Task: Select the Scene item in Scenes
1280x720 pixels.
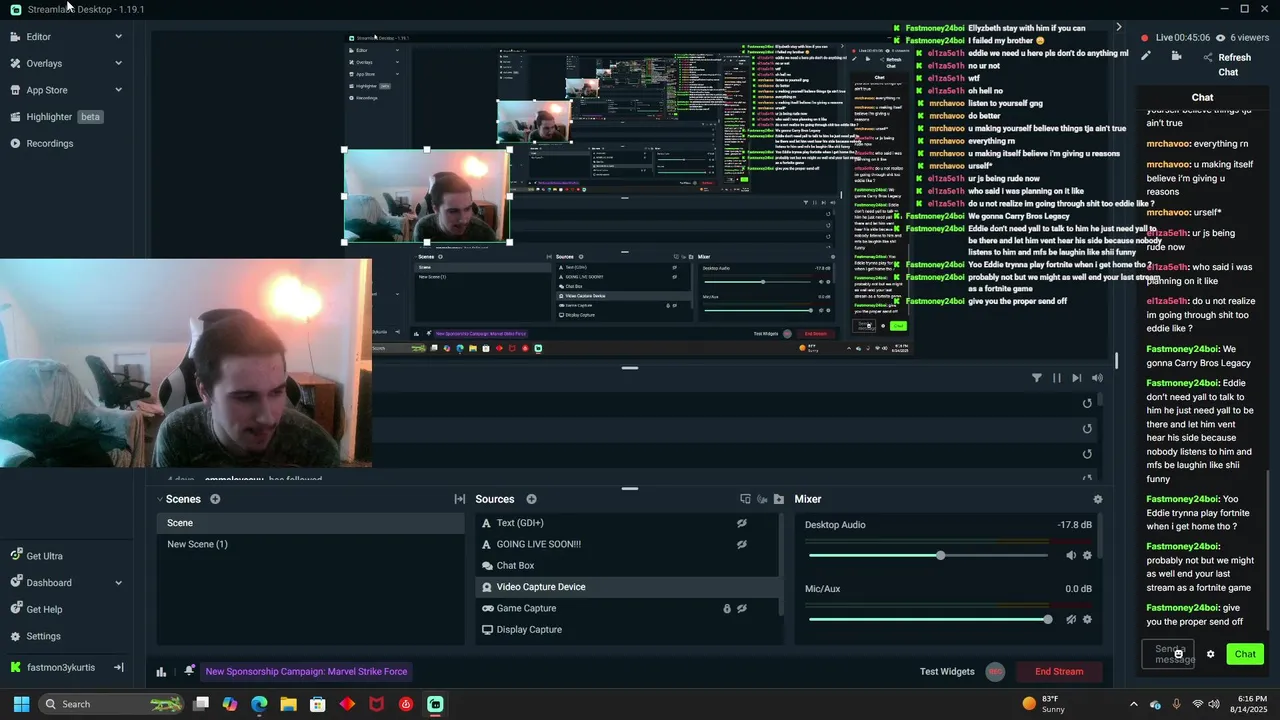Action: (x=310, y=523)
